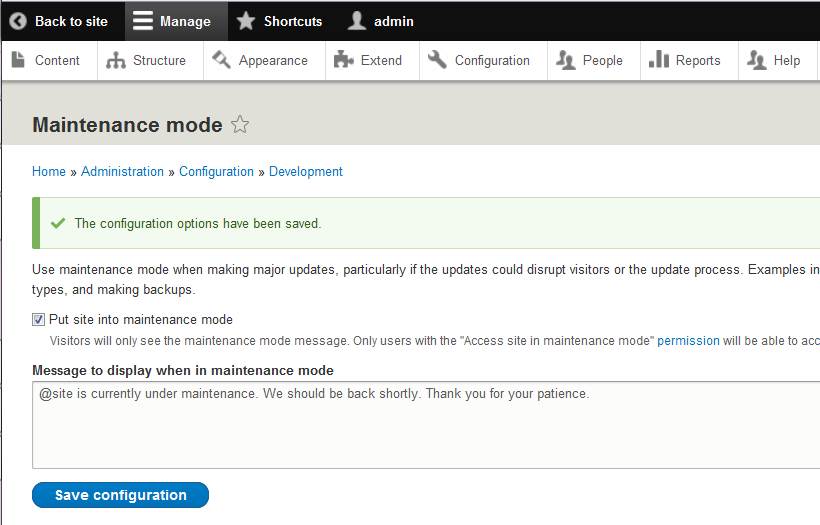The image size is (820, 525).
Task: Click the Appearance paintbrush icon
Action: 222,60
